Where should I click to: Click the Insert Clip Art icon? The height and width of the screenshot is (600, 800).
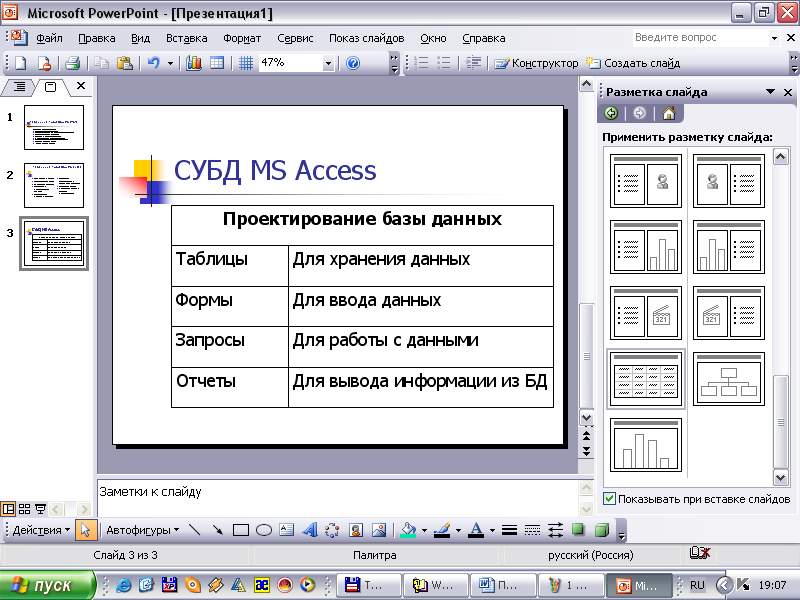tap(356, 530)
